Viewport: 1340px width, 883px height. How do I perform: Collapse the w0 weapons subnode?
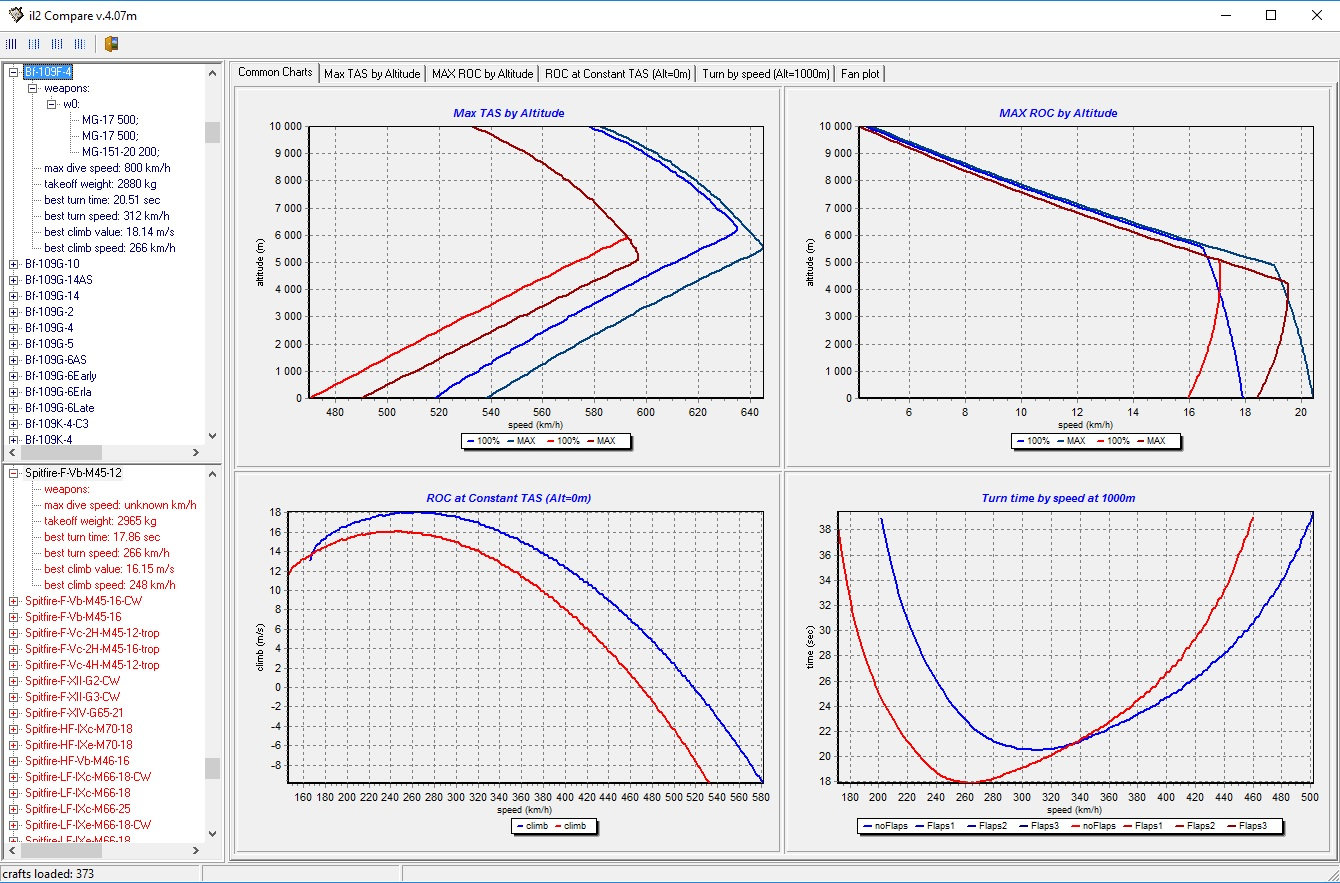point(52,104)
